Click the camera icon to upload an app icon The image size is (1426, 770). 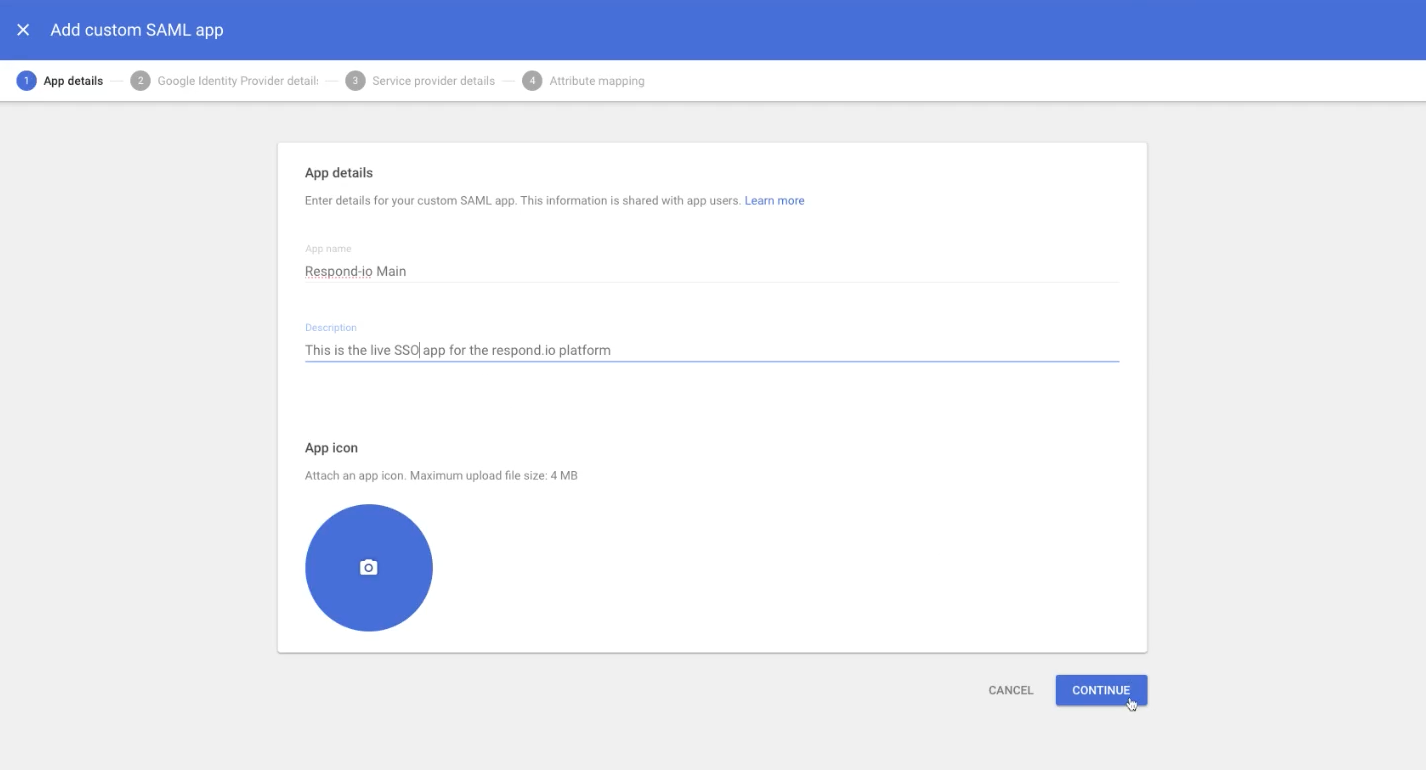[x=368, y=568]
